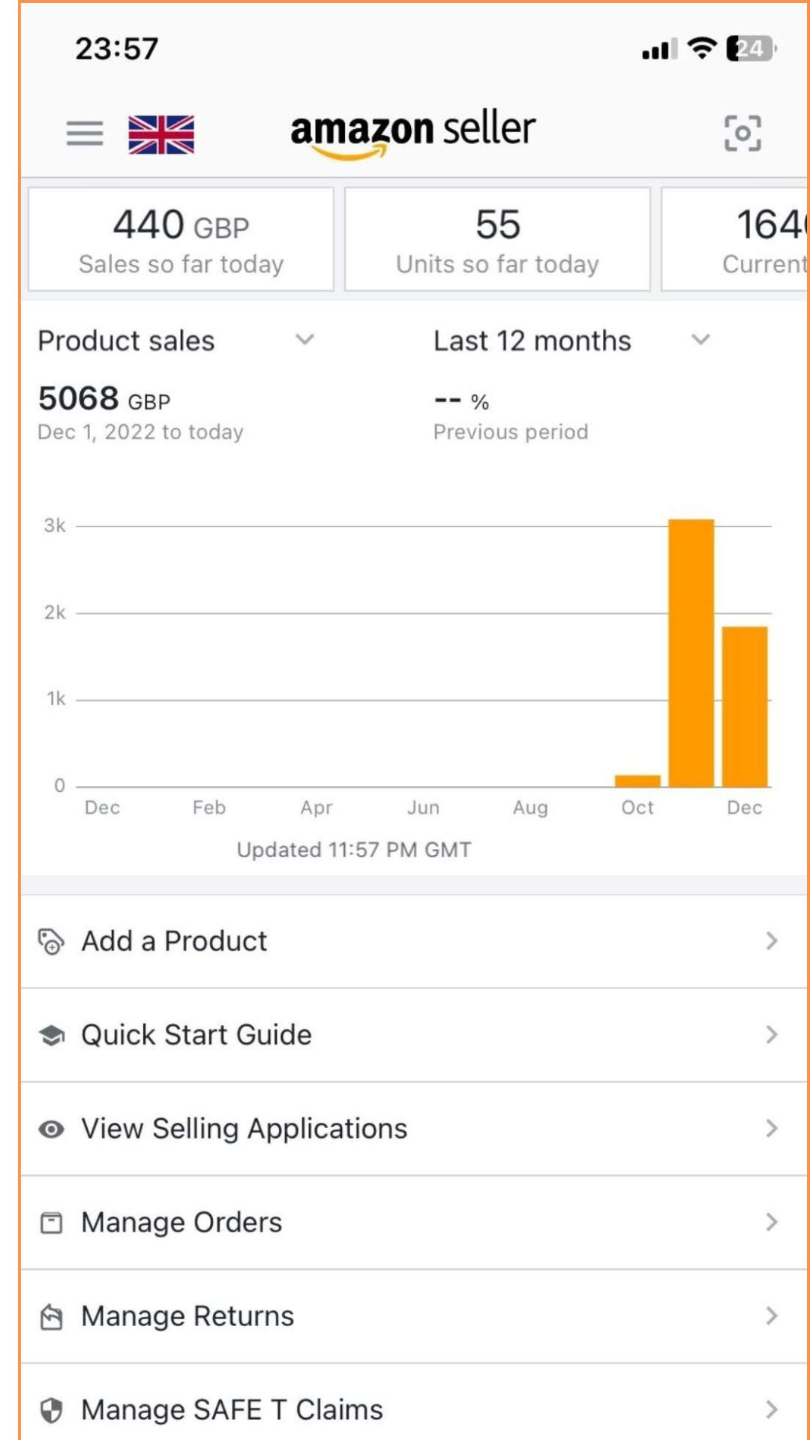Open View Selling Applications

pos(245,1129)
